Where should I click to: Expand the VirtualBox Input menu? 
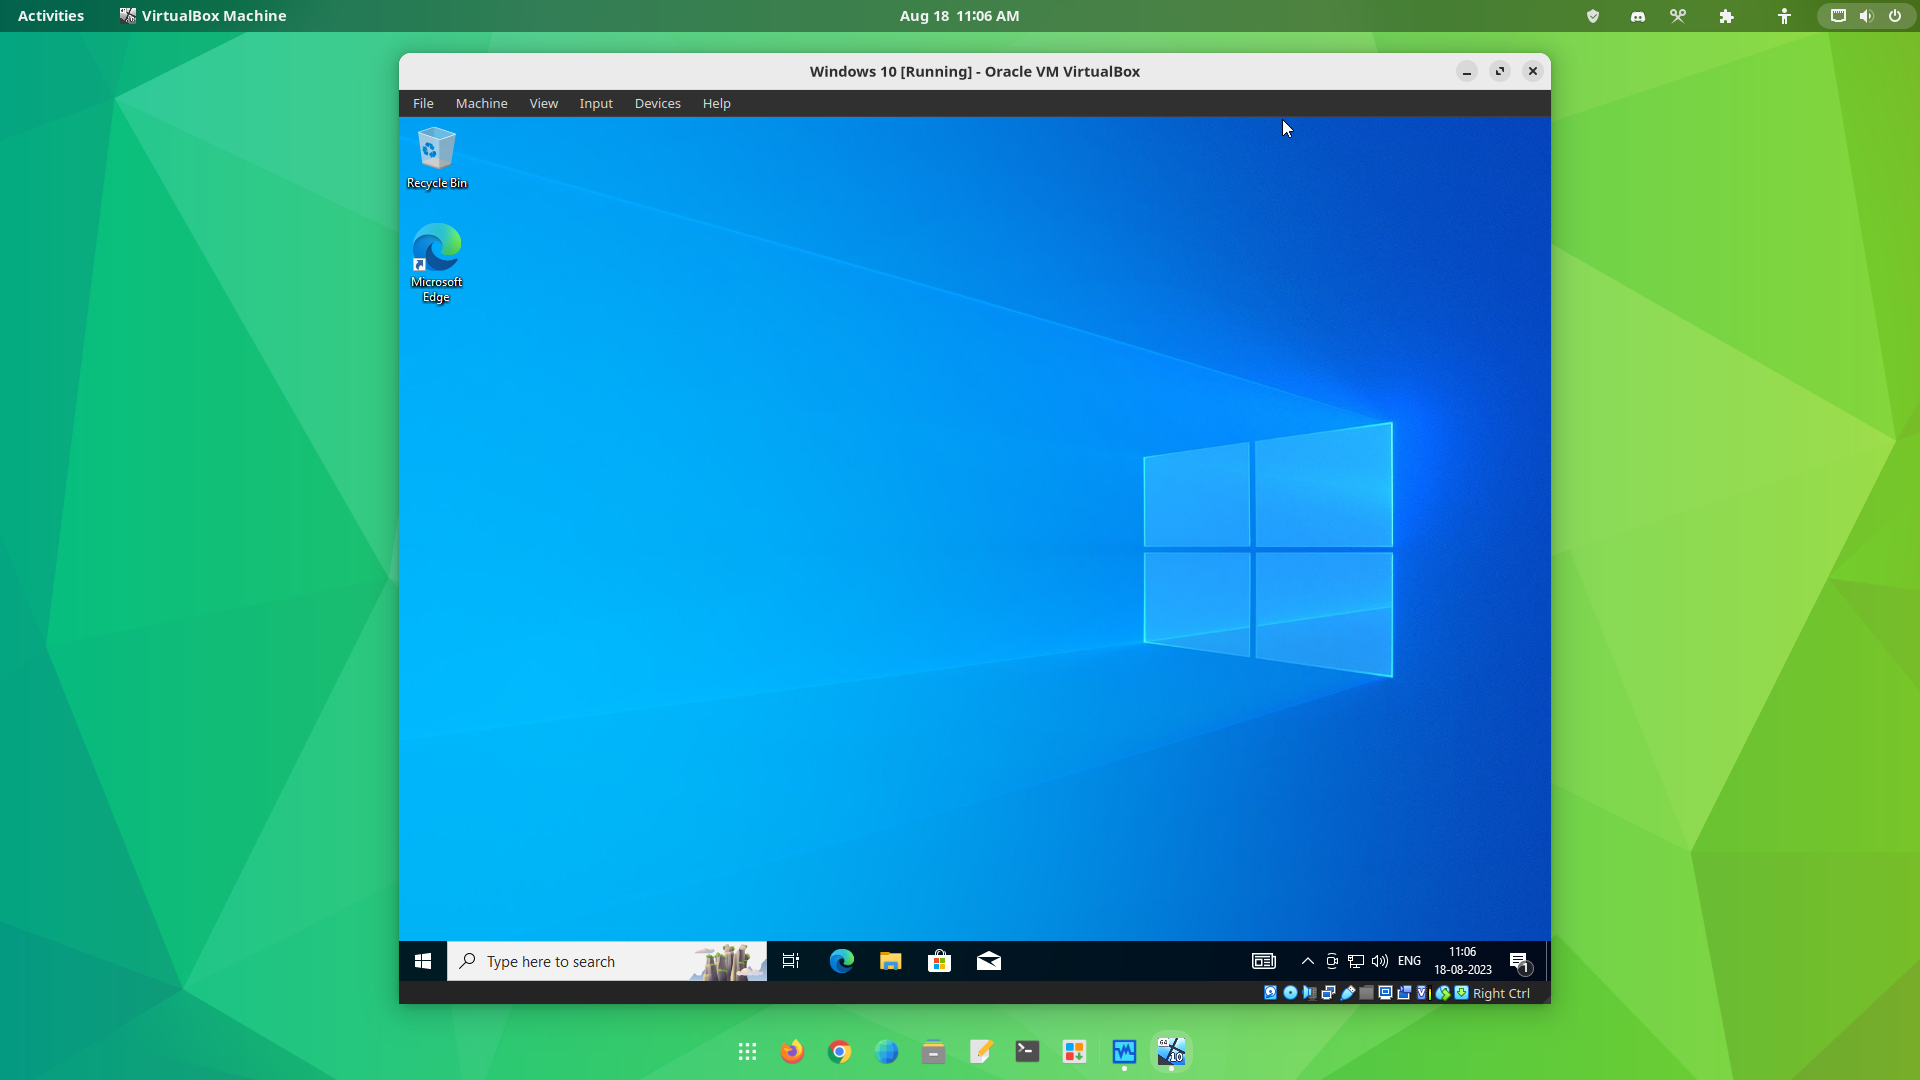(595, 103)
